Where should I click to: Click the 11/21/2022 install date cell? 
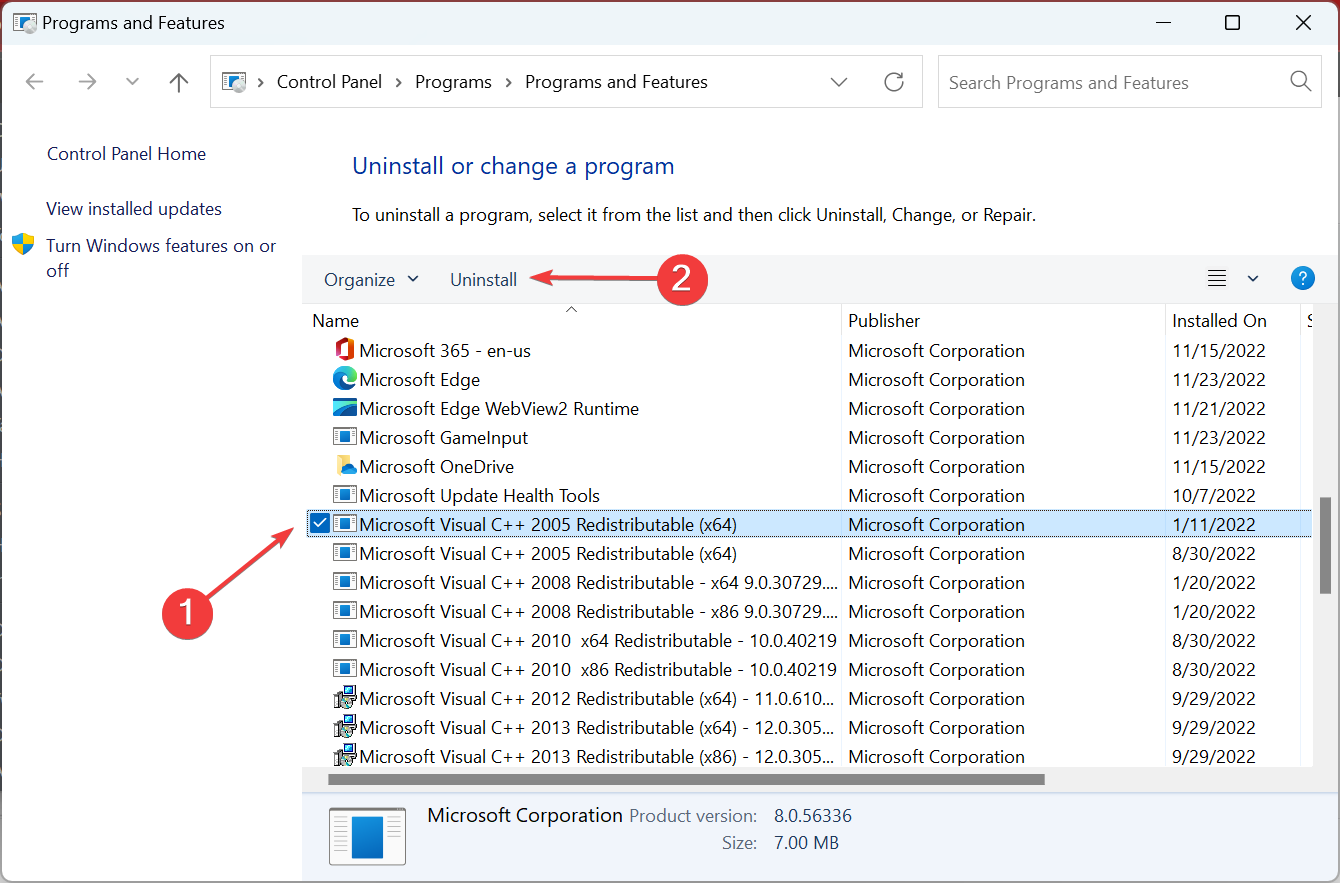[1219, 409]
